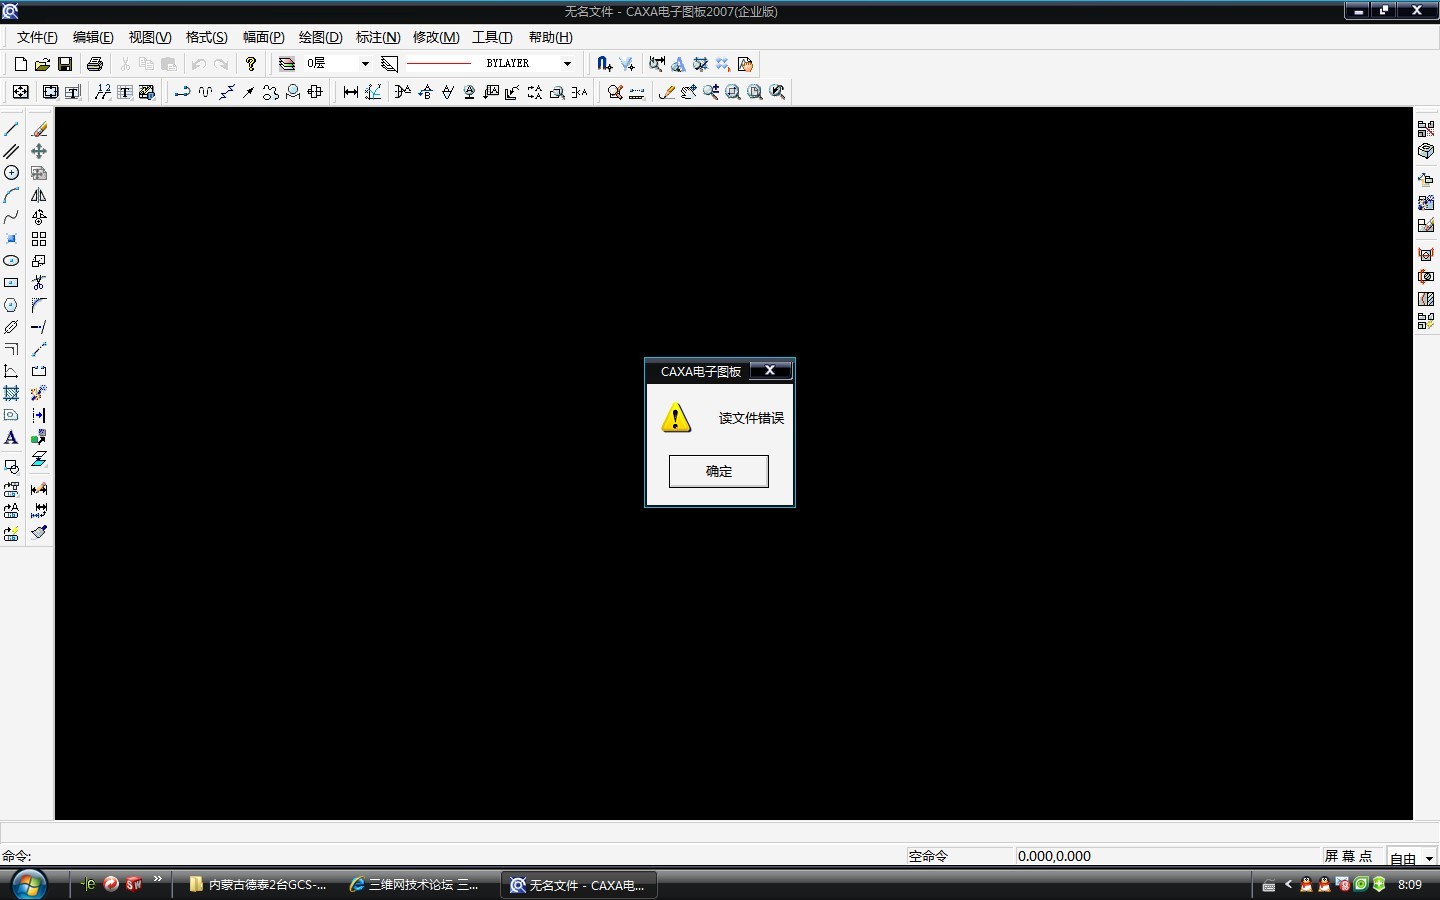This screenshot has height=900, width=1440.
Task: Select the Hatch pattern tool
Action: point(12,394)
